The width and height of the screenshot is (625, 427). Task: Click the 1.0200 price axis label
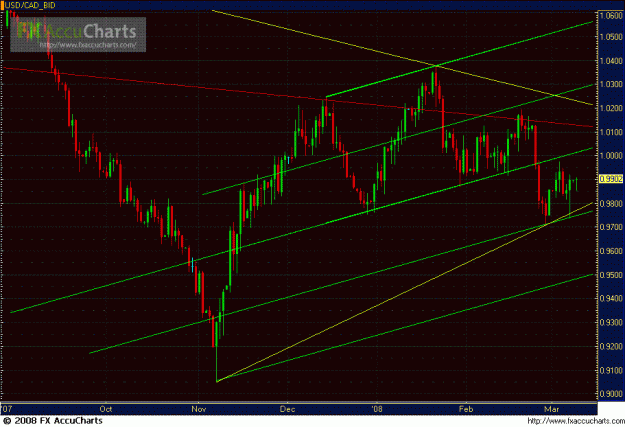tap(611, 108)
